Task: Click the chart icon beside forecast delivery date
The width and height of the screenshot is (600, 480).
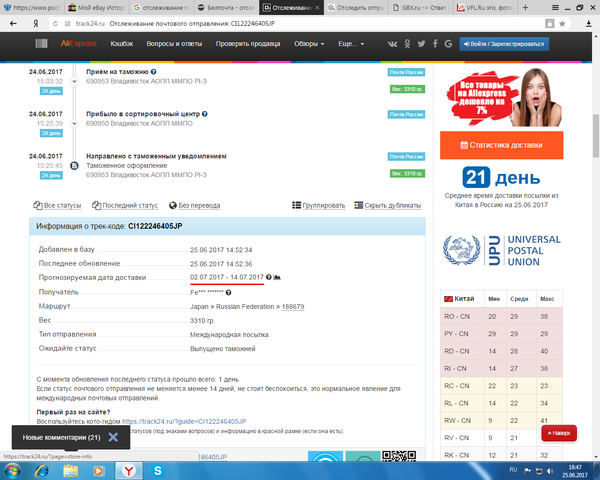Action: pyautogui.click(x=277, y=277)
